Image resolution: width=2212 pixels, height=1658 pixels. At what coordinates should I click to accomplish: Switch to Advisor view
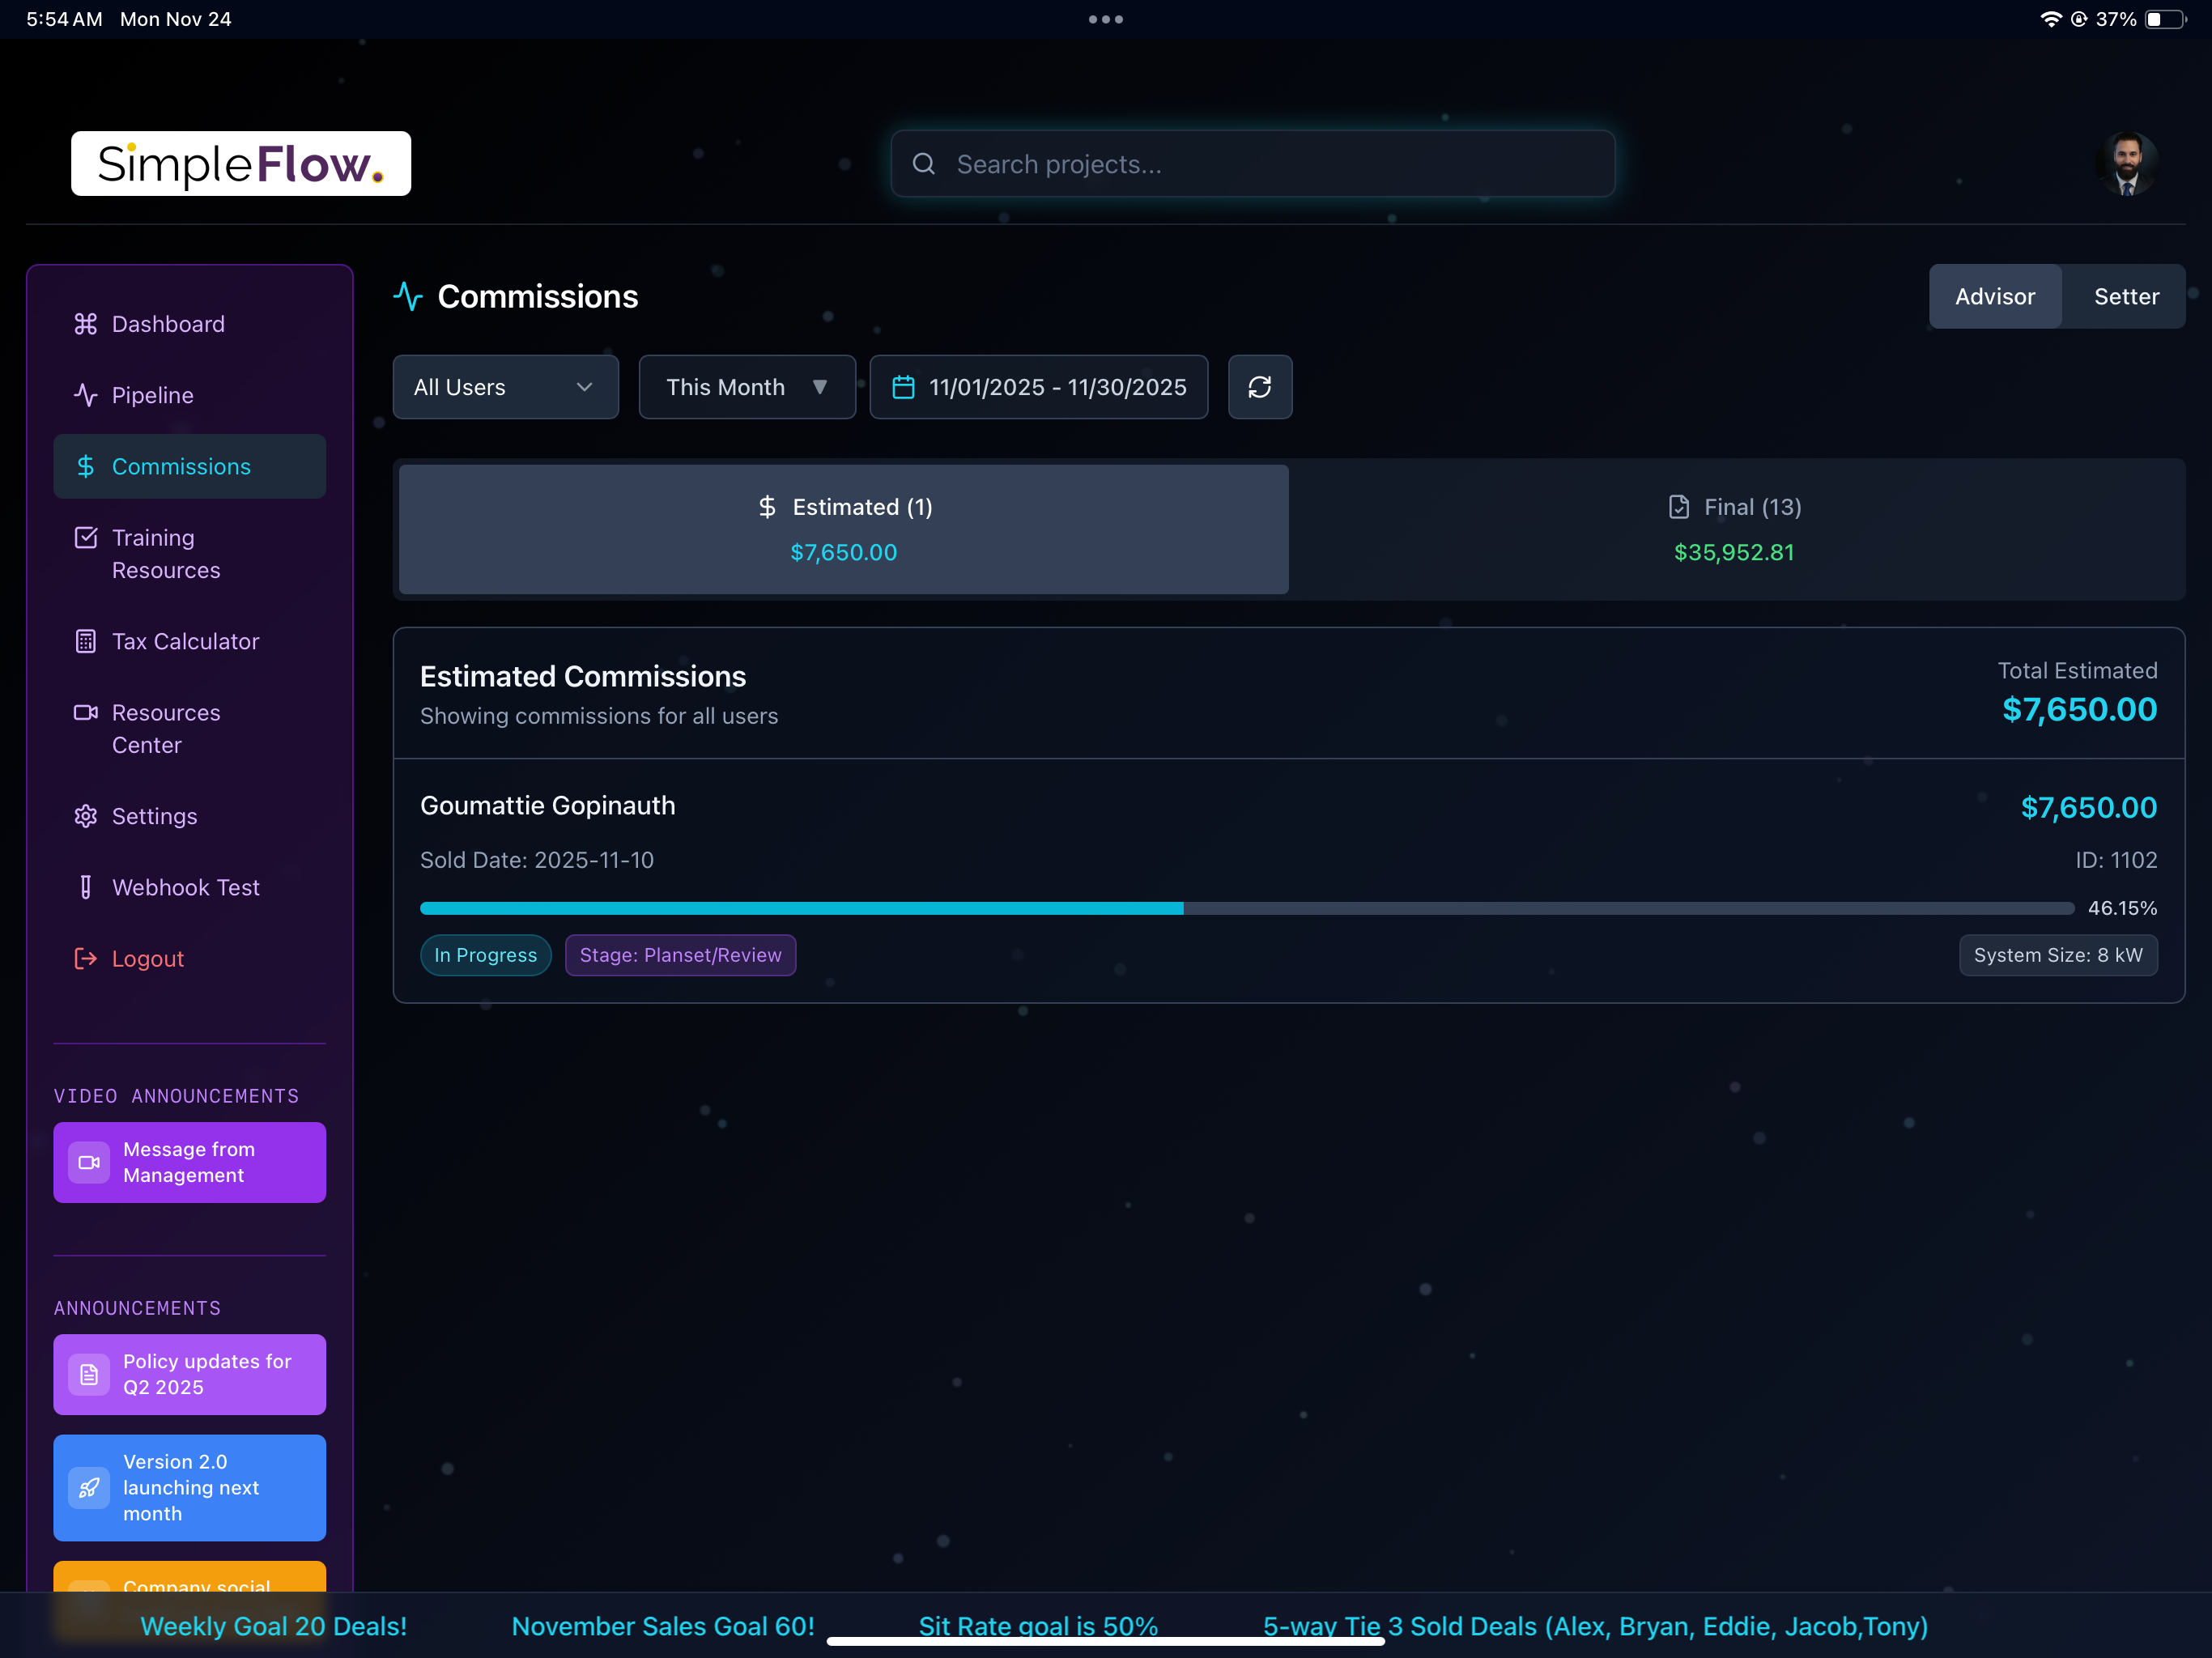[1995, 296]
